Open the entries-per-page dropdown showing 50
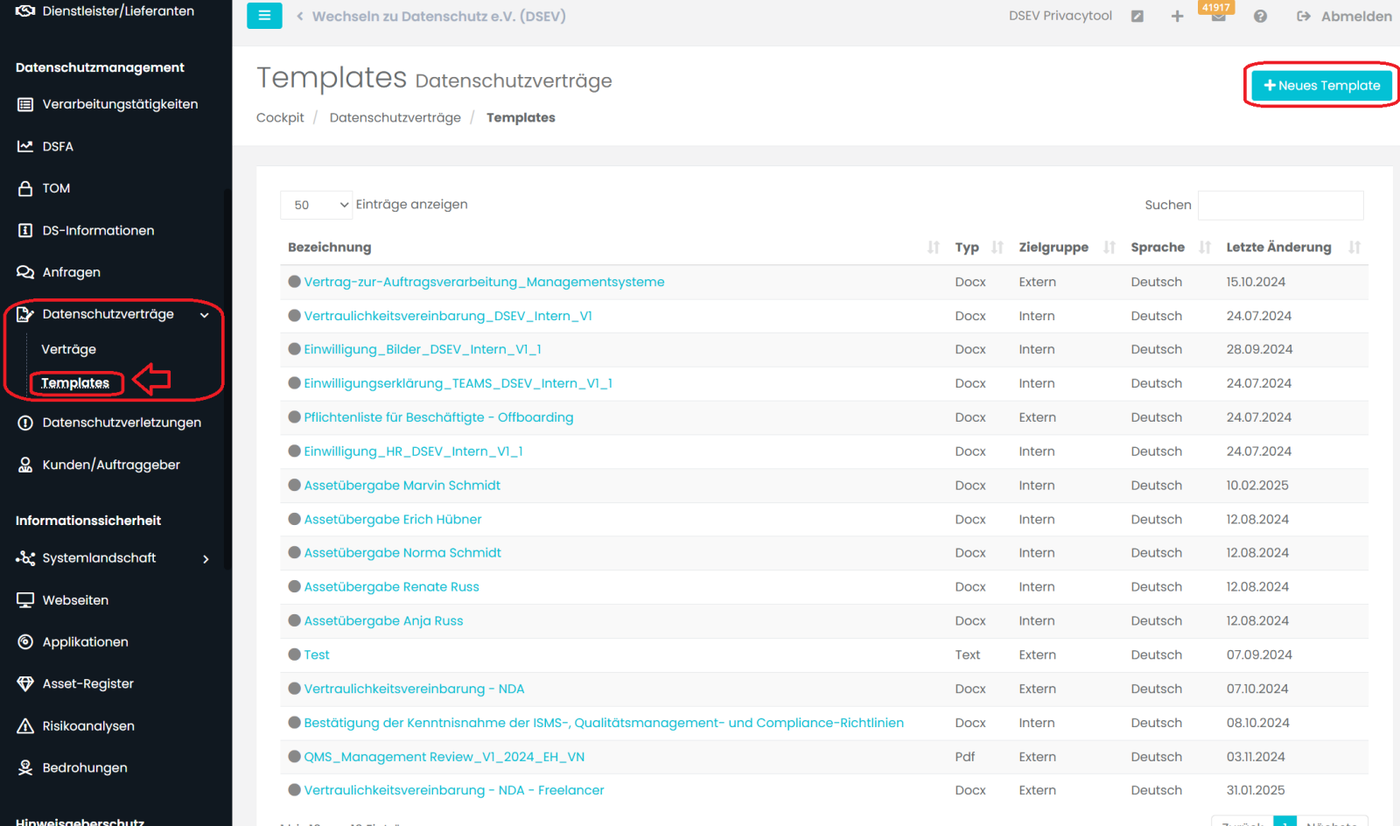 coord(316,205)
